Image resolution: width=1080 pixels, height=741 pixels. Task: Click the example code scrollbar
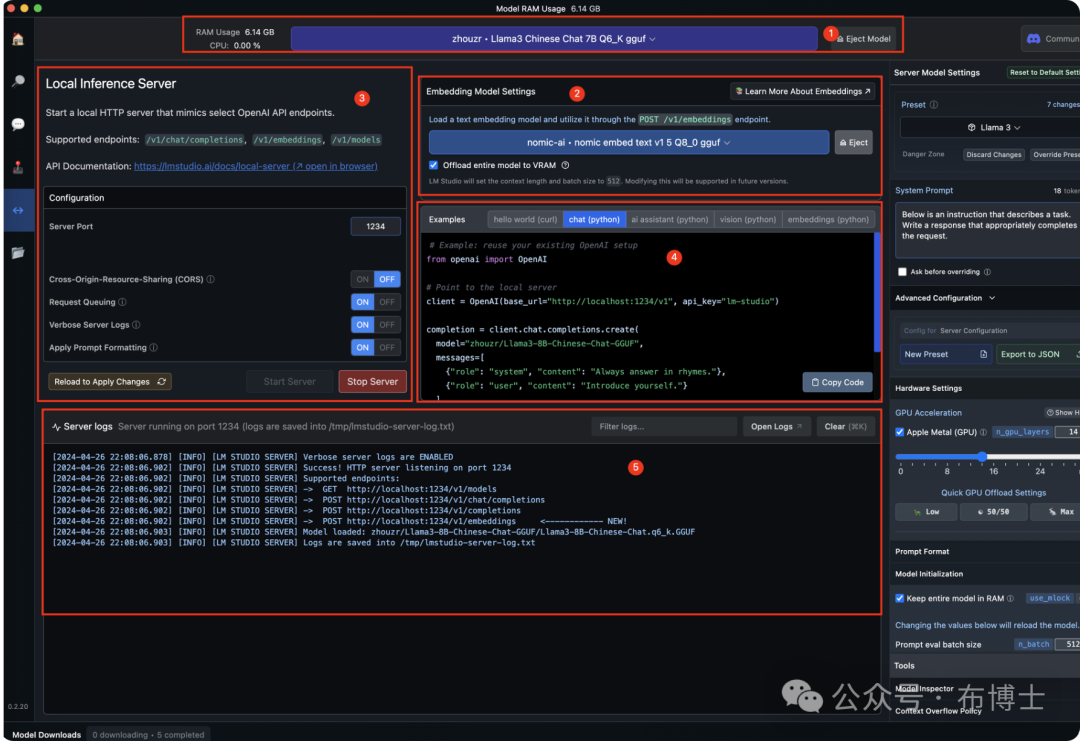point(878,292)
